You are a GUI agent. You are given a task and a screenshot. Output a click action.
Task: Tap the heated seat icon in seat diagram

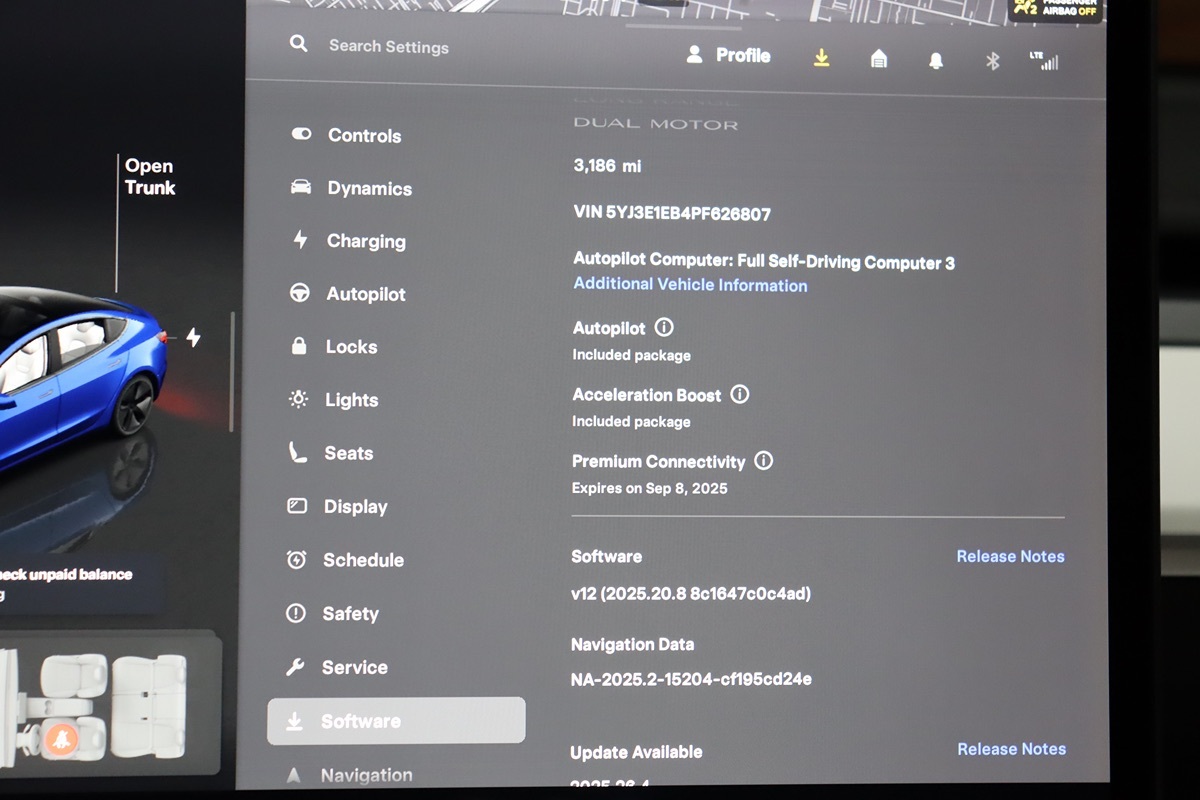59,740
